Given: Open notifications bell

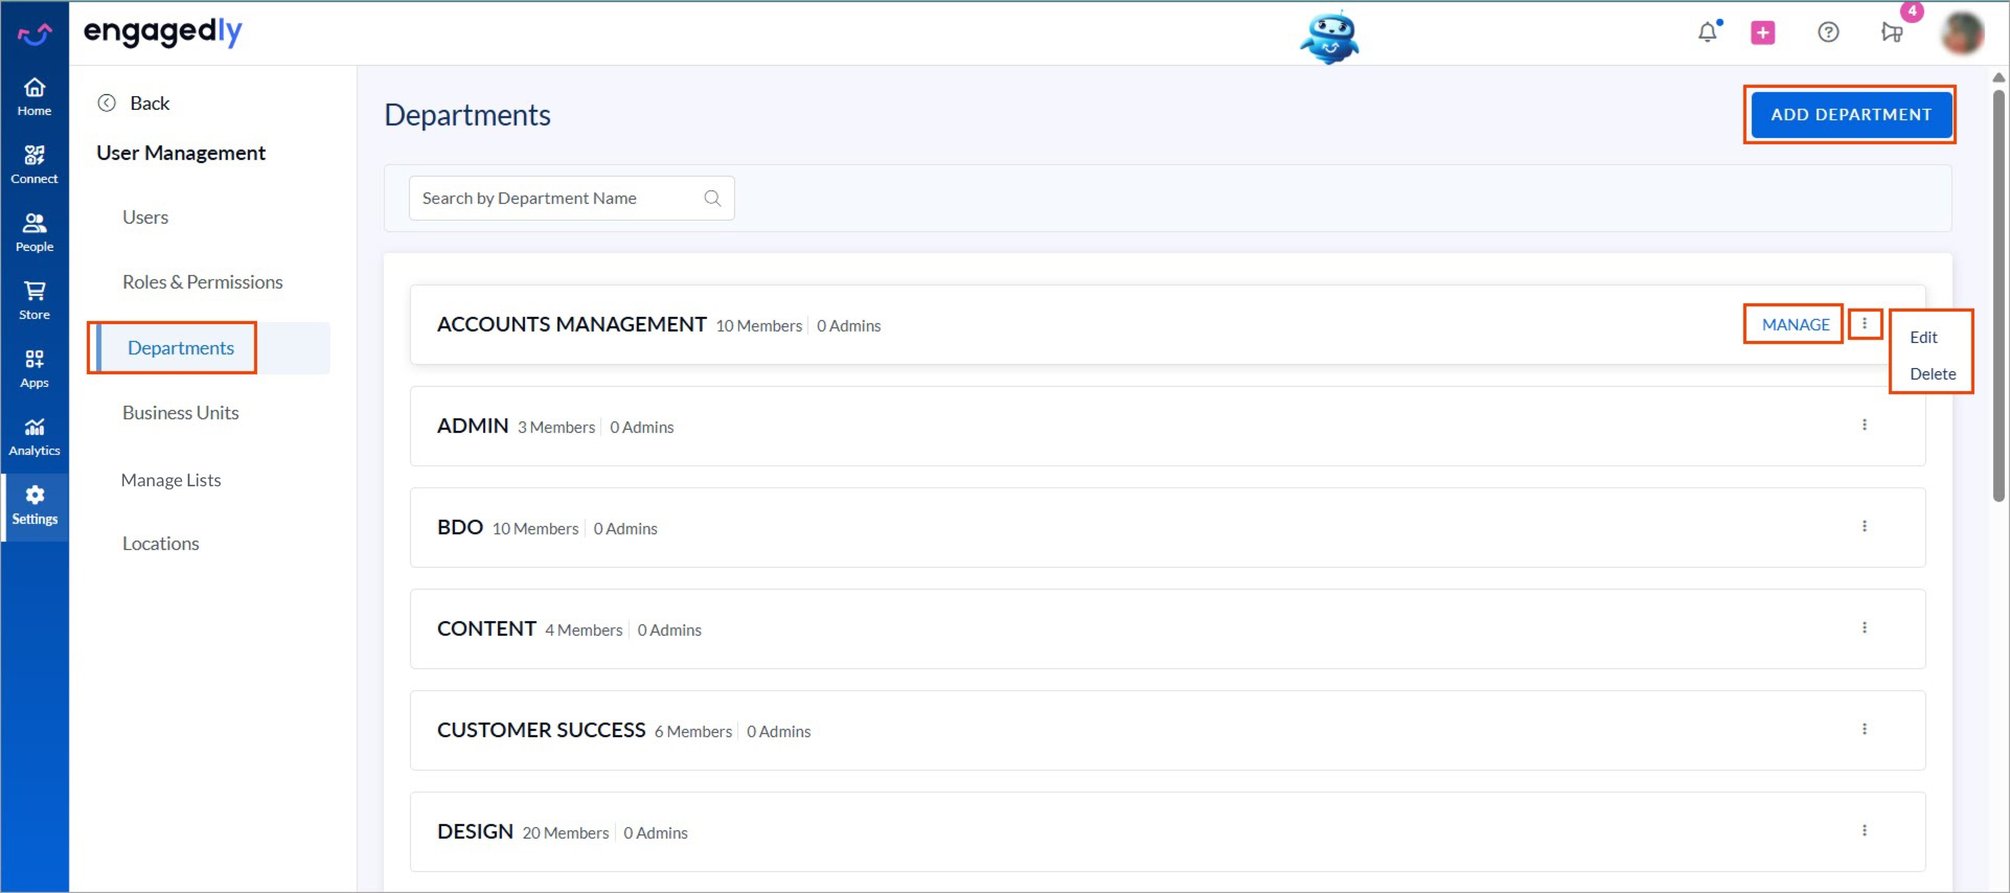Looking at the screenshot, I should pyautogui.click(x=1708, y=32).
